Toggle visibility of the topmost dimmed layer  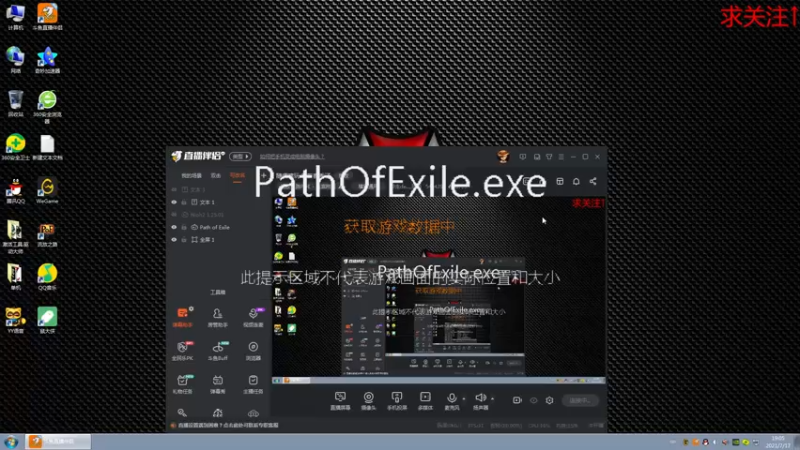click(x=174, y=189)
